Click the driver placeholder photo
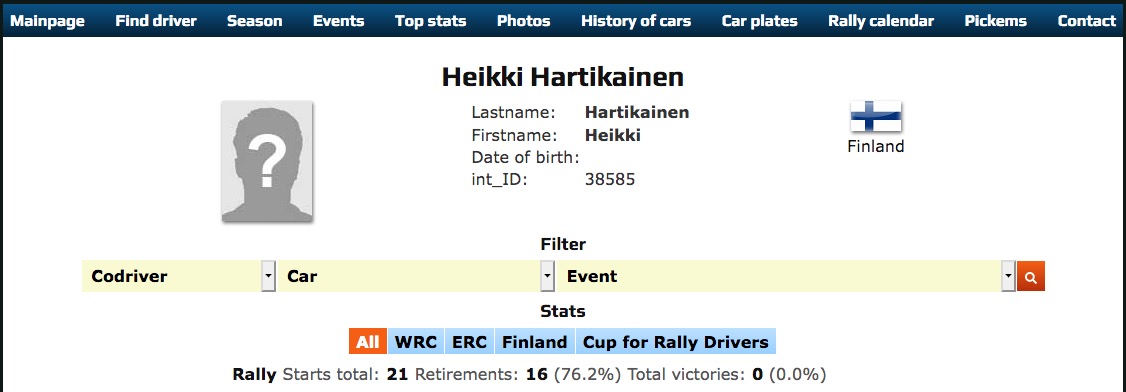The height and width of the screenshot is (392, 1126). [x=267, y=161]
